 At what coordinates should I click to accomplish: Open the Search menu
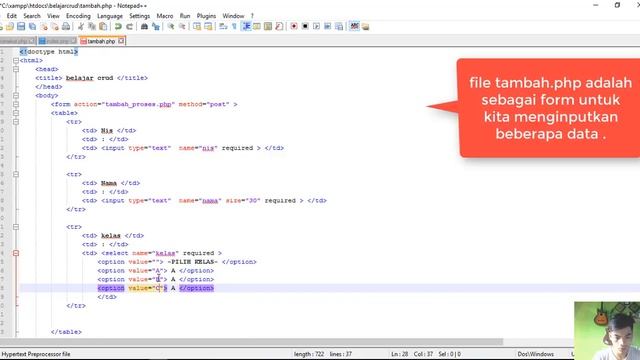click(32, 16)
